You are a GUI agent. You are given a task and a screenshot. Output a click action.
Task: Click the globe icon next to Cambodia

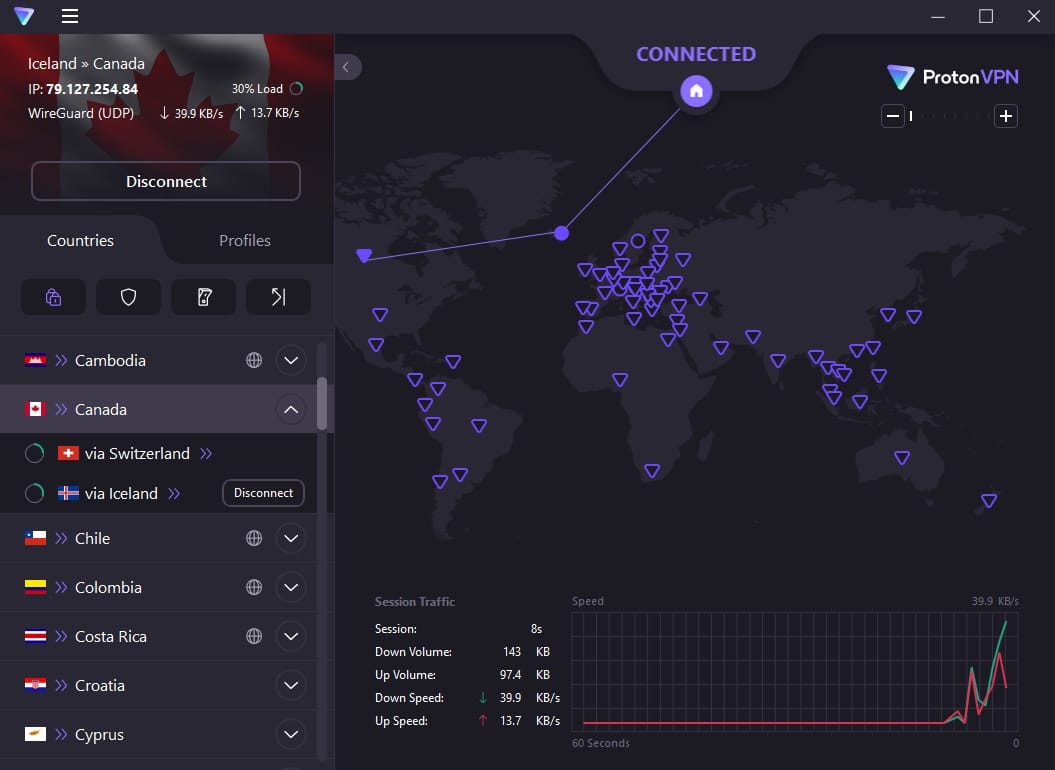click(254, 360)
